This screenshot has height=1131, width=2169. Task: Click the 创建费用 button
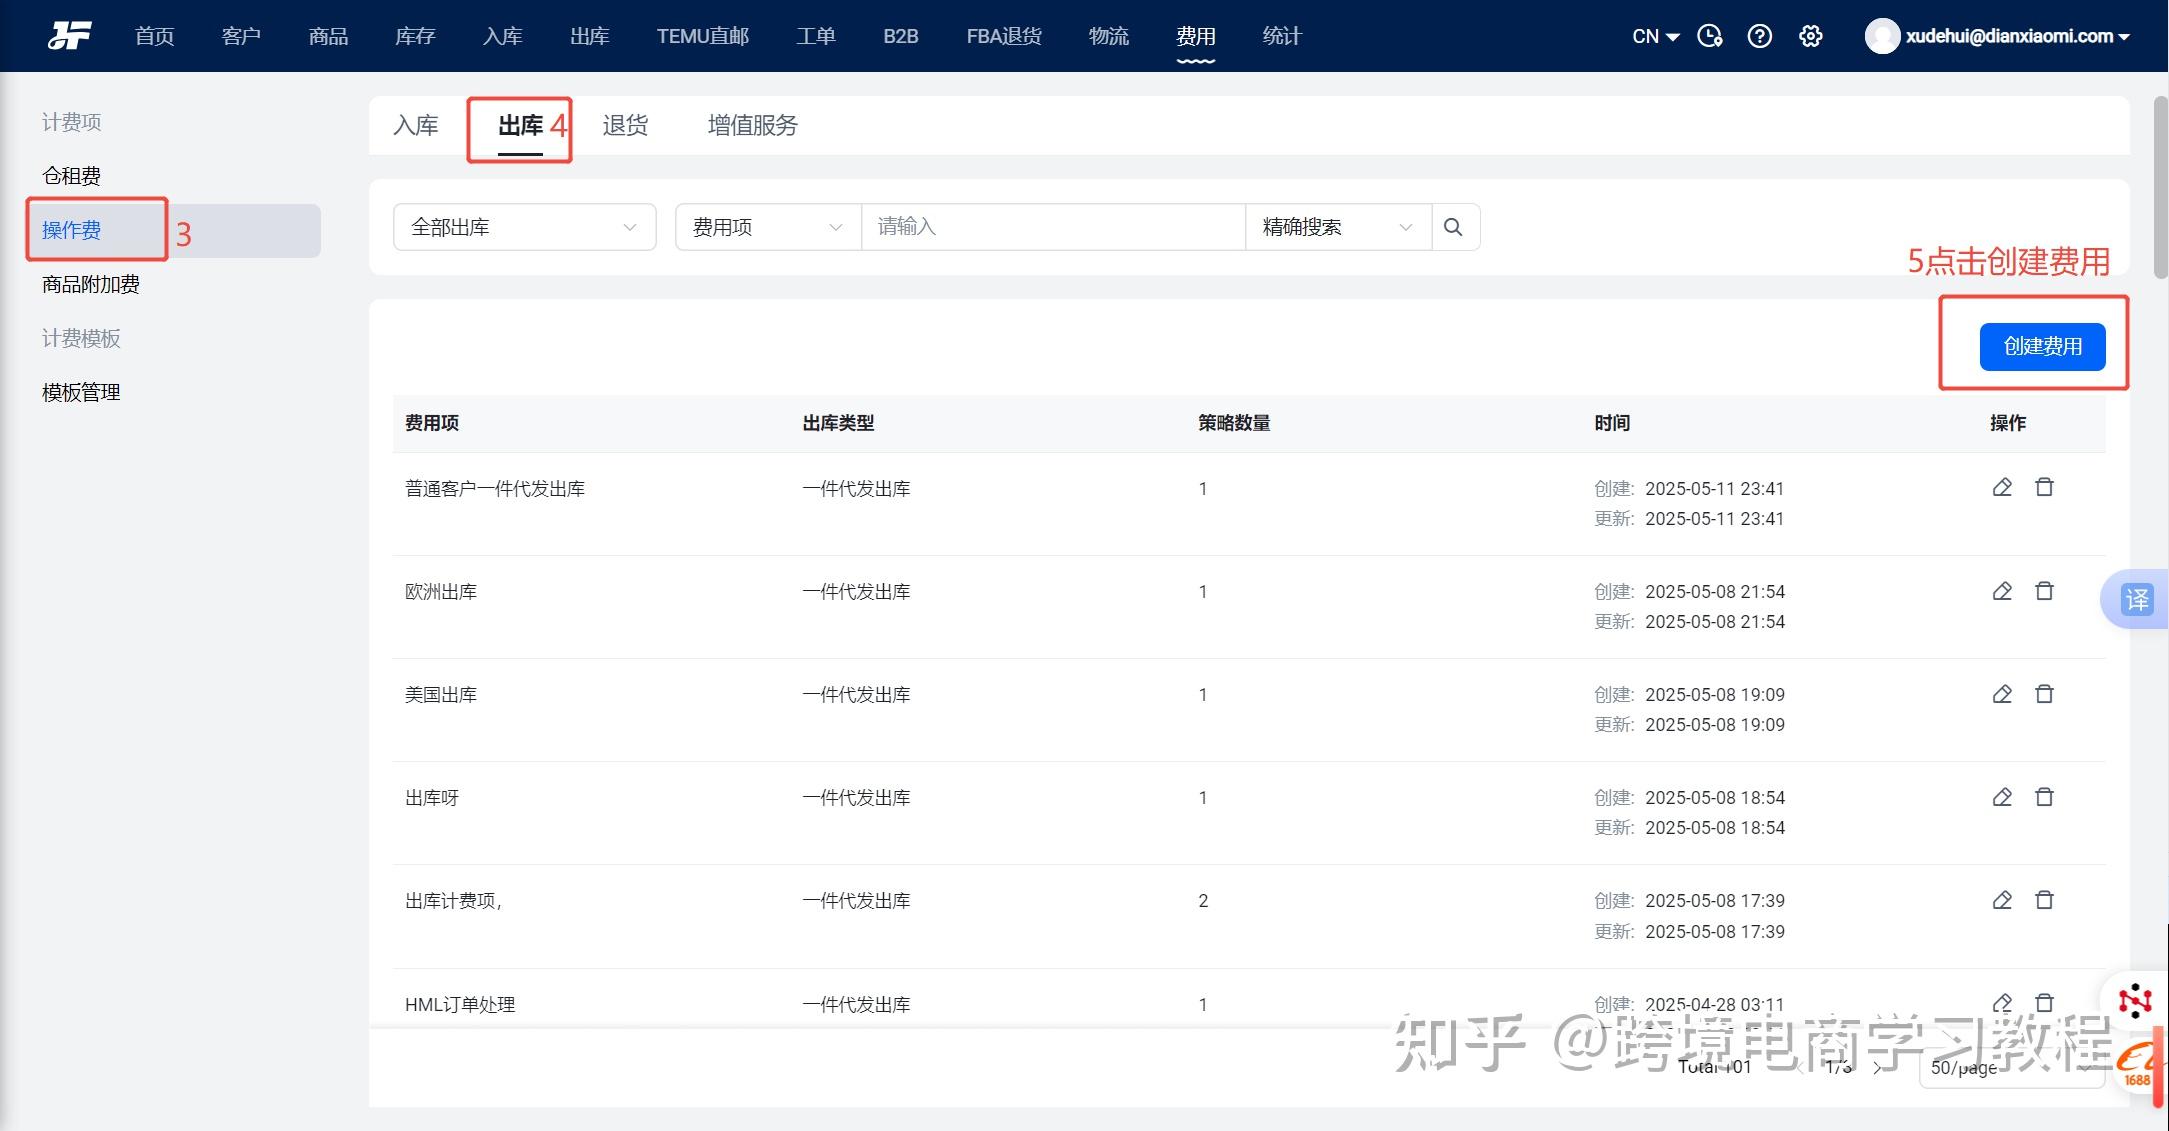point(2043,347)
